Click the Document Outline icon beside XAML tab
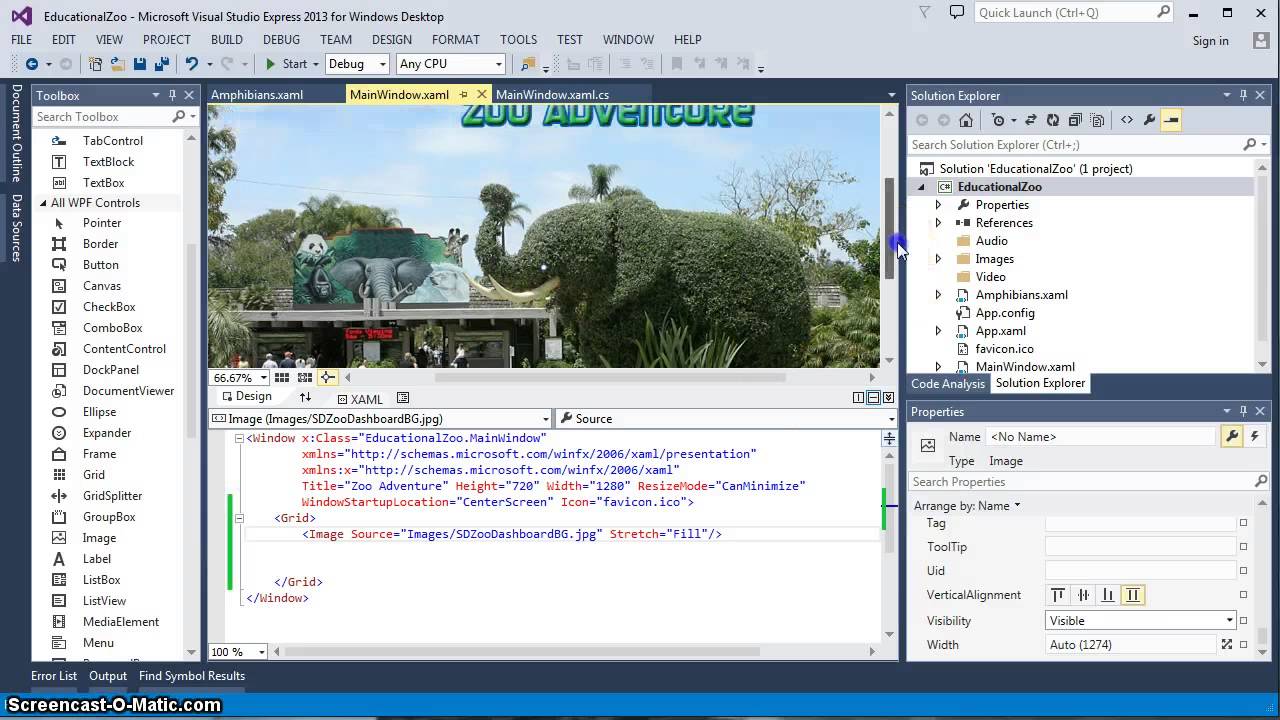Image resolution: width=1280 pixels, height=720 pixels. pyautogui.click(x=403, y=398)
